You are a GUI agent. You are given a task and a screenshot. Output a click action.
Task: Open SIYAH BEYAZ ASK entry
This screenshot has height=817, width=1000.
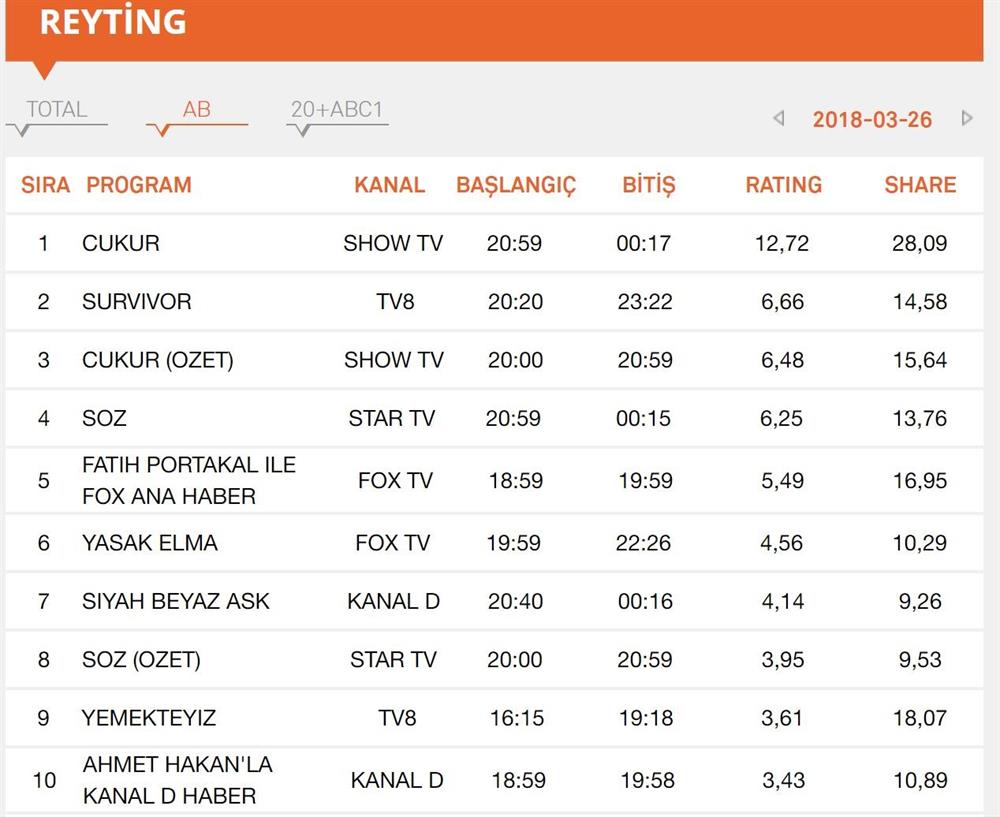tap(176, 601)
